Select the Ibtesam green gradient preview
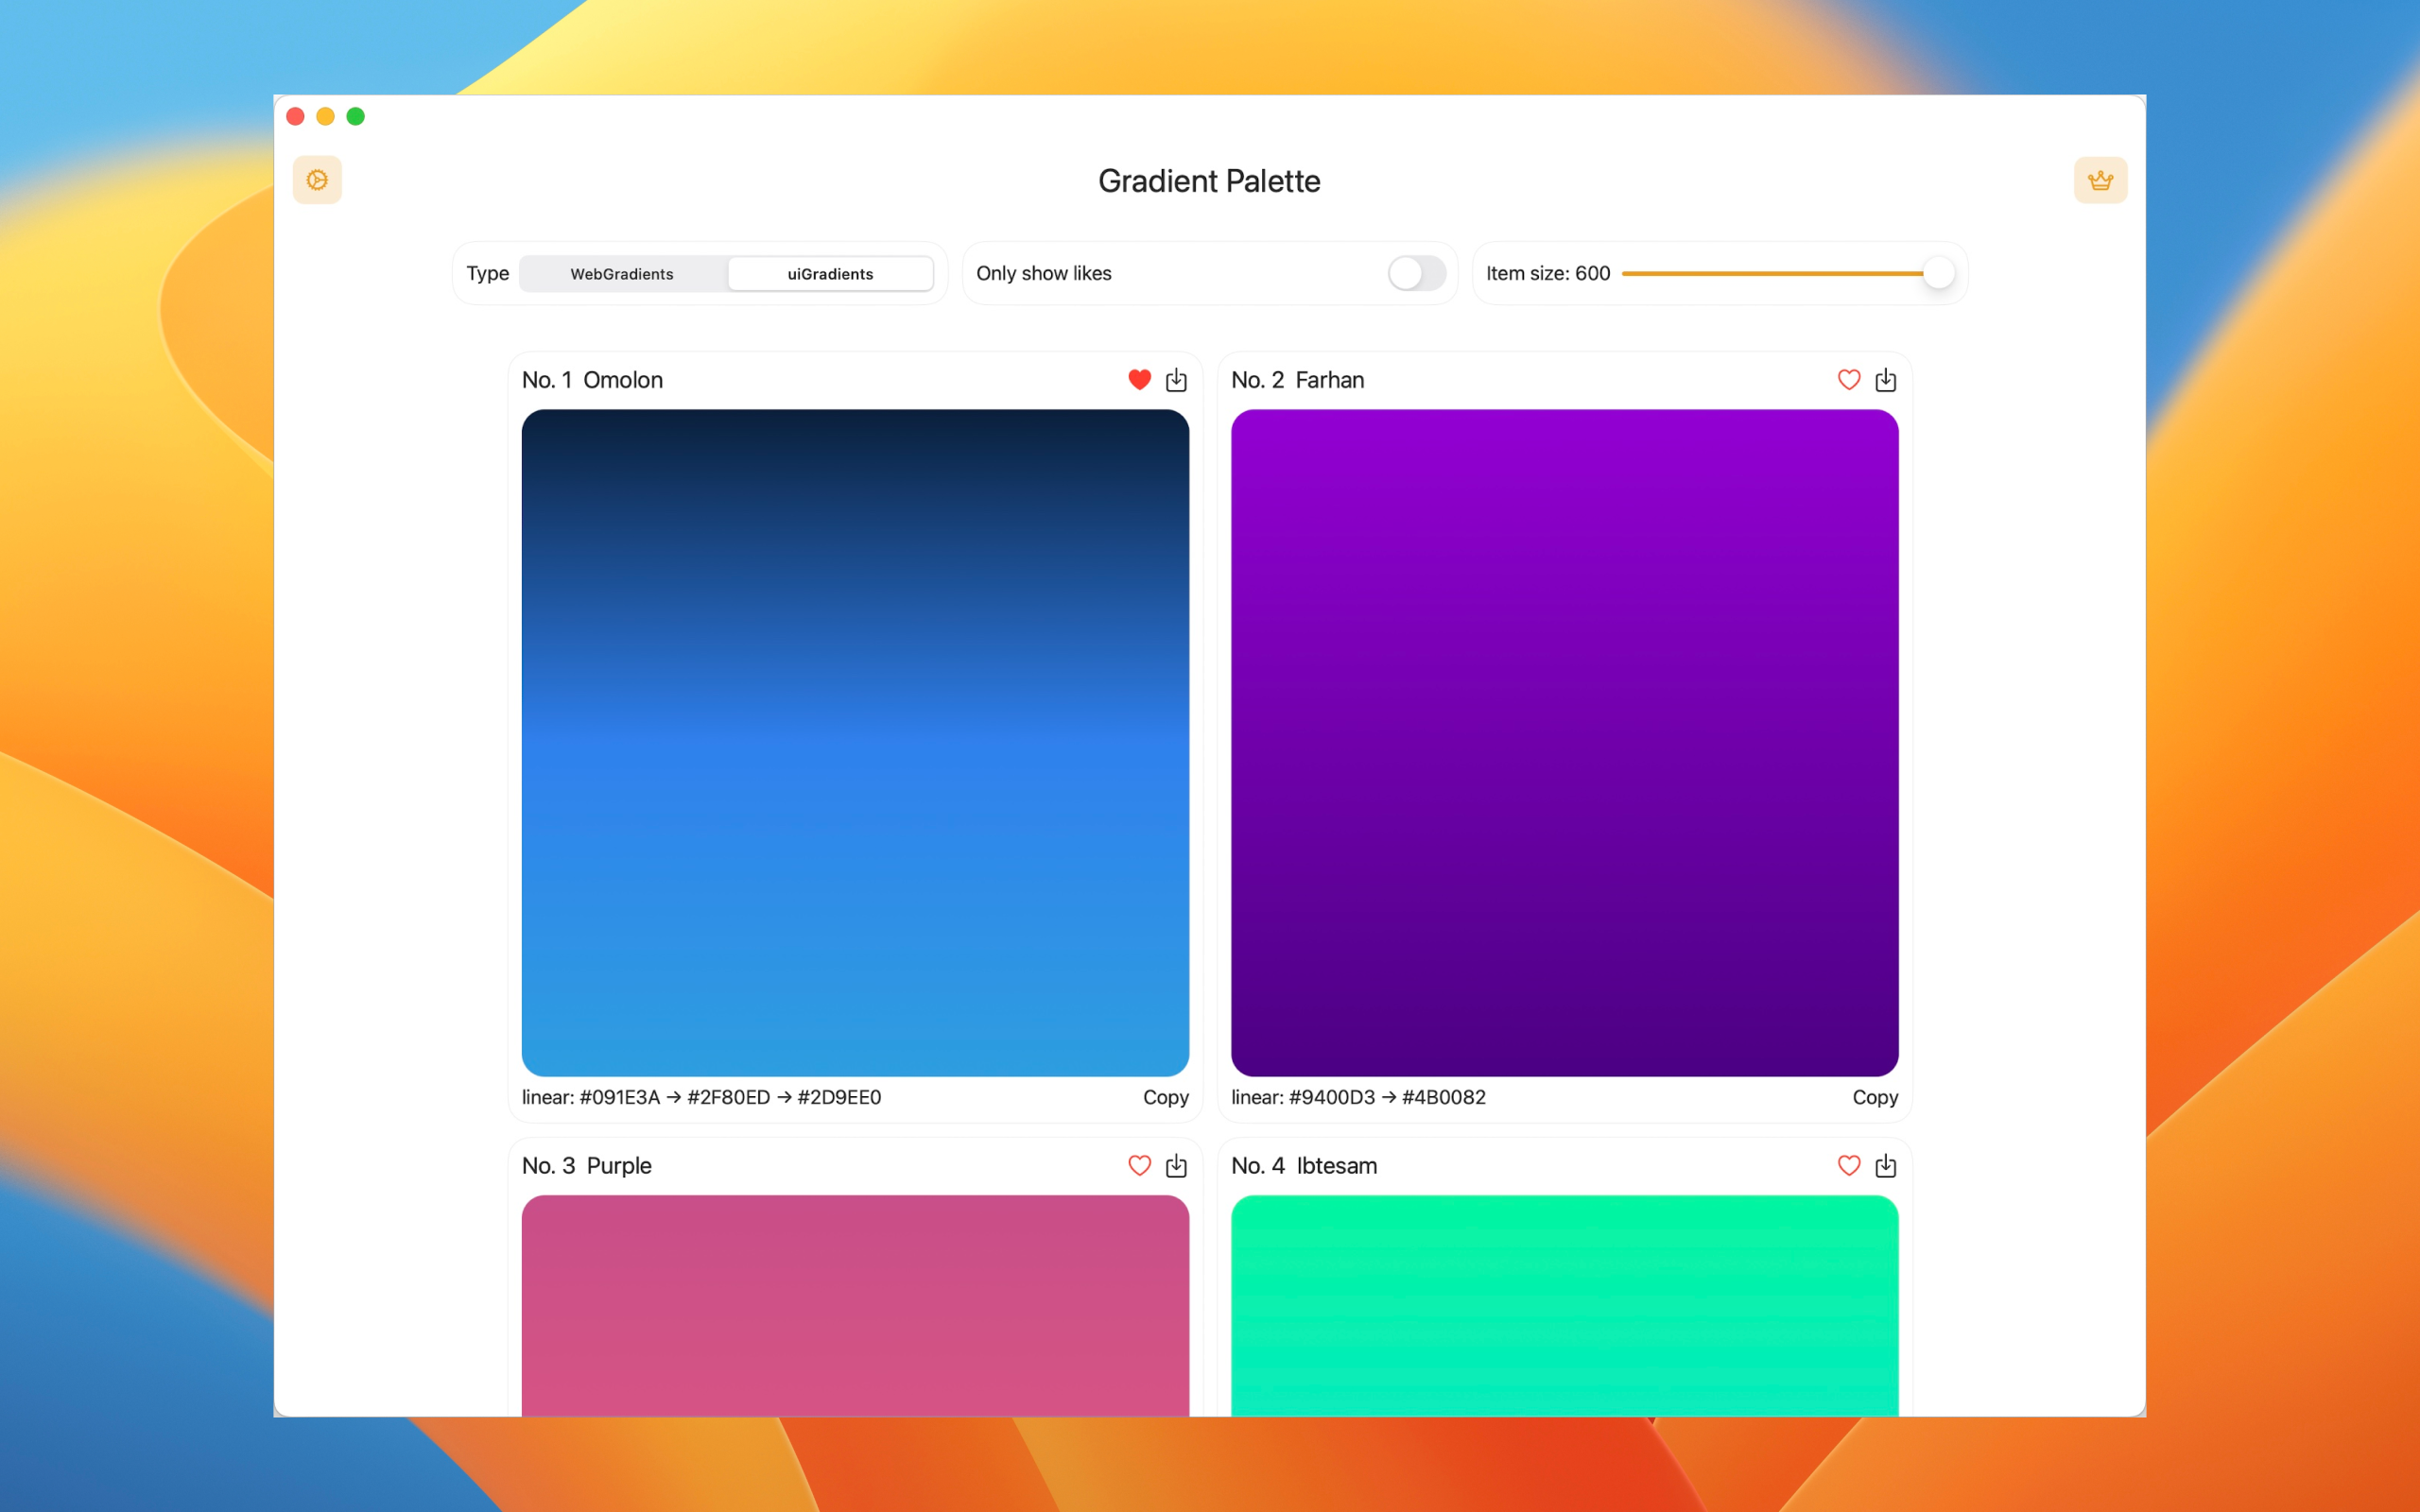Screen dimensions: 2420x1512 tap(1565, 1305)
